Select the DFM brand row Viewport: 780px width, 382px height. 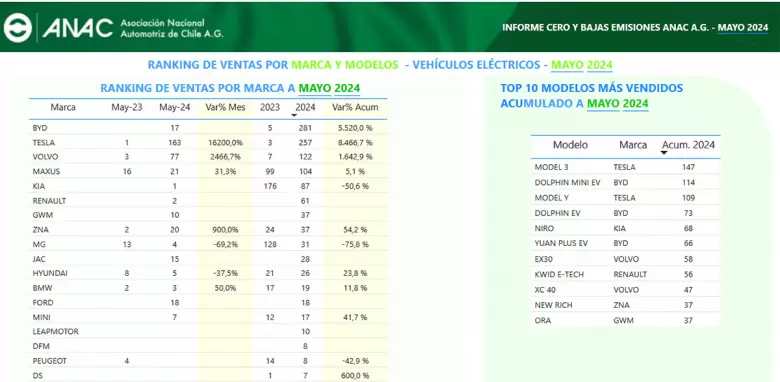[208, 346]
